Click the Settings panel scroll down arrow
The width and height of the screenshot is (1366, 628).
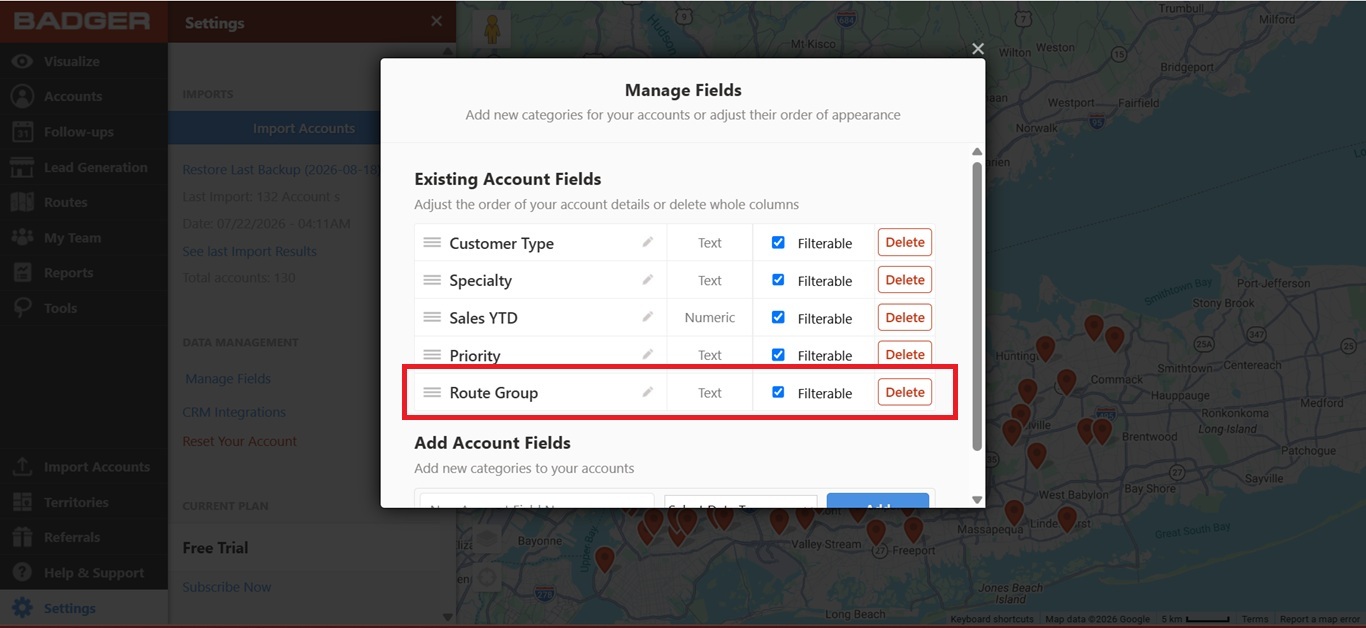(x=448, y=617)
